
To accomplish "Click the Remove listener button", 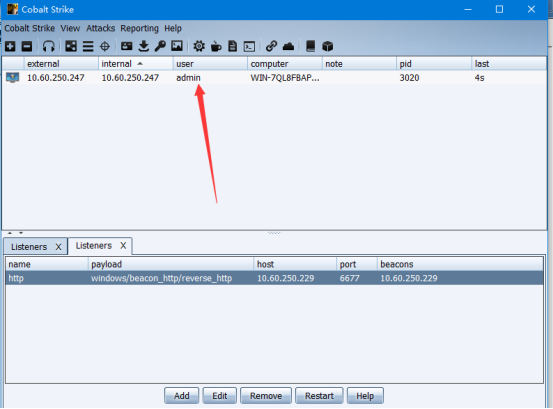I will (x=266, y=396).
